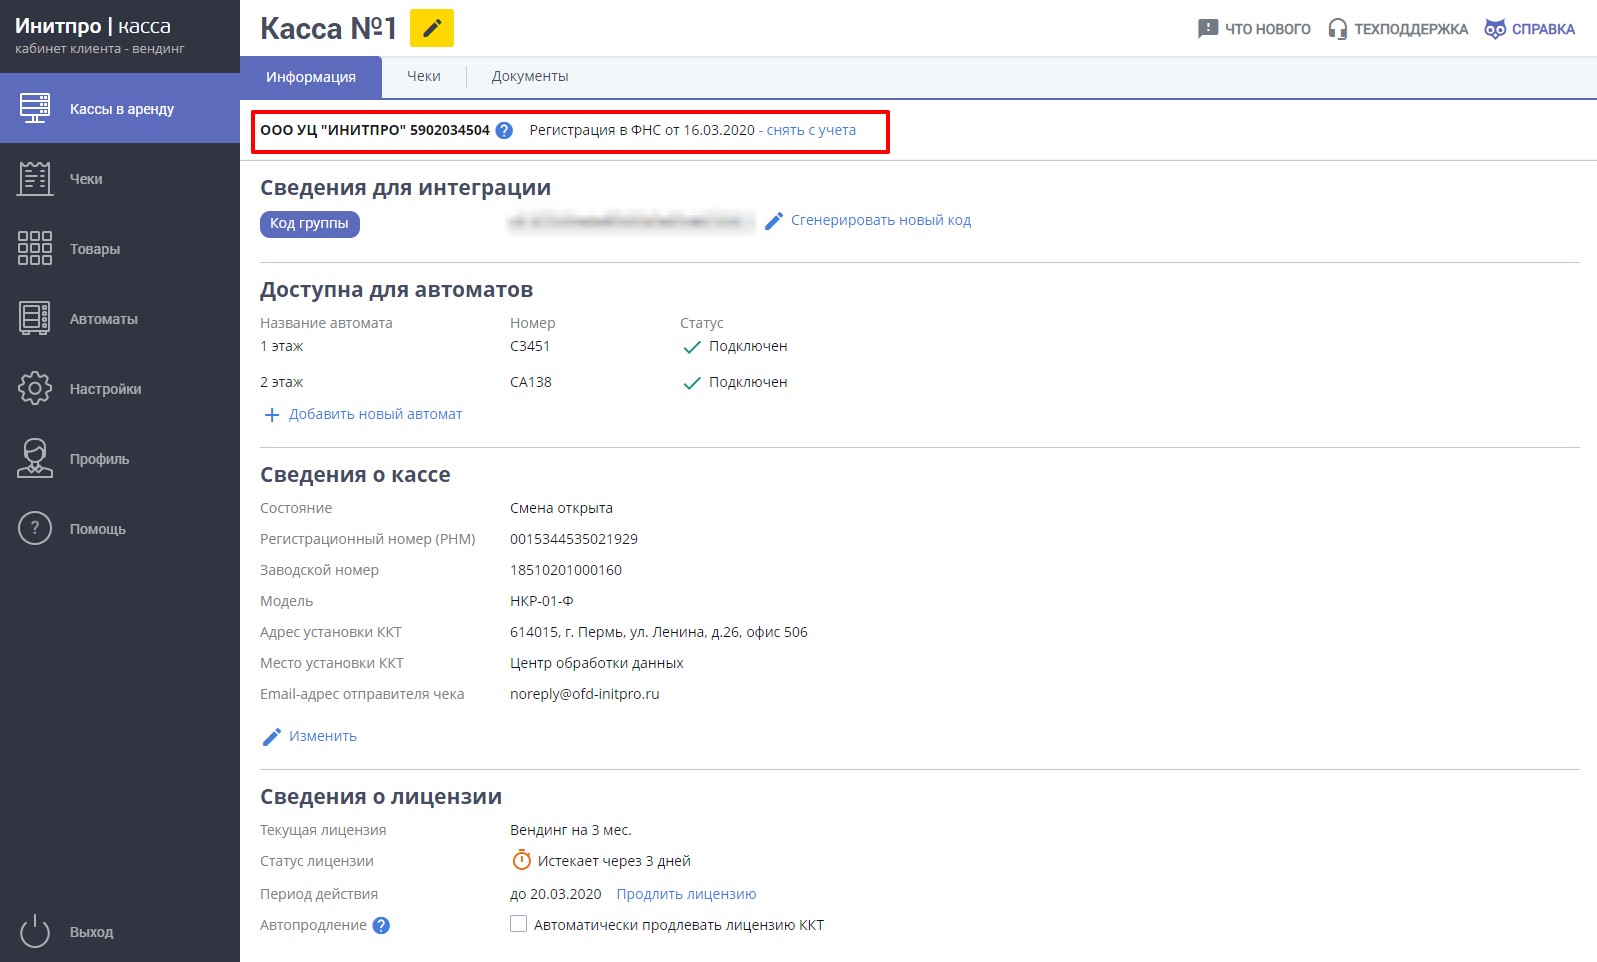Click the model value НКР-01-Ф
1597x962 pixels.
pos(542,601)
